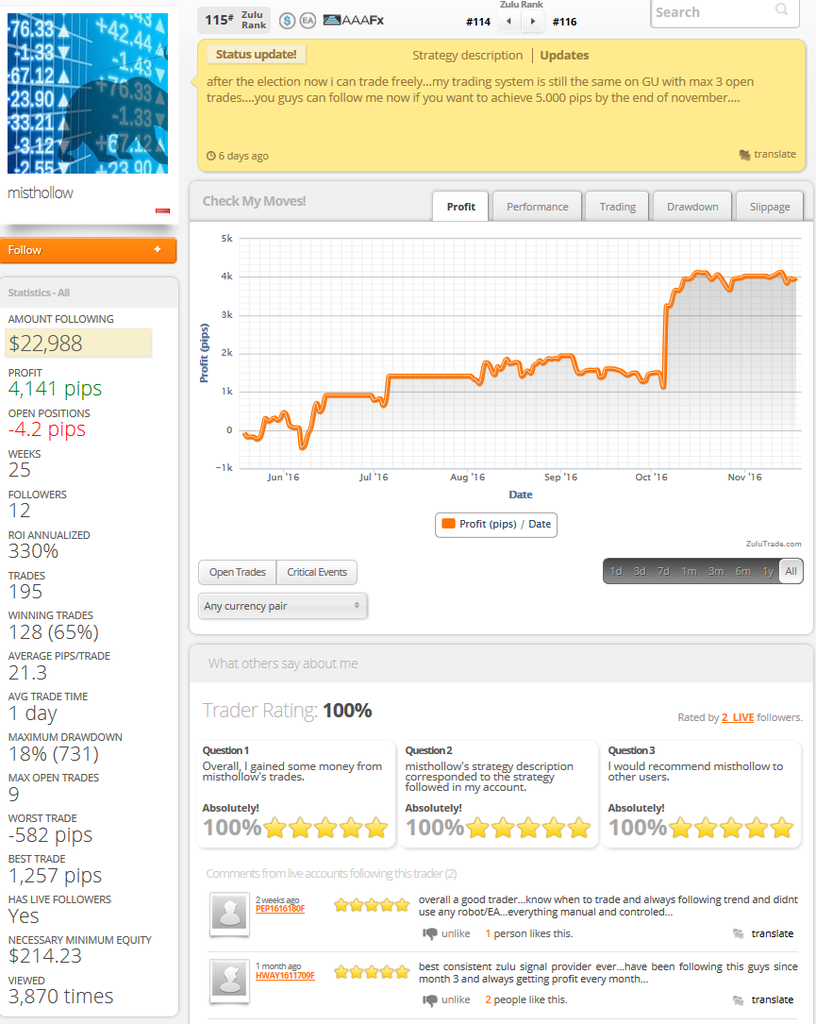816x1024 pixels.
Task: Click the Date entry in the chart legend
Action: [x=539, y=524]
